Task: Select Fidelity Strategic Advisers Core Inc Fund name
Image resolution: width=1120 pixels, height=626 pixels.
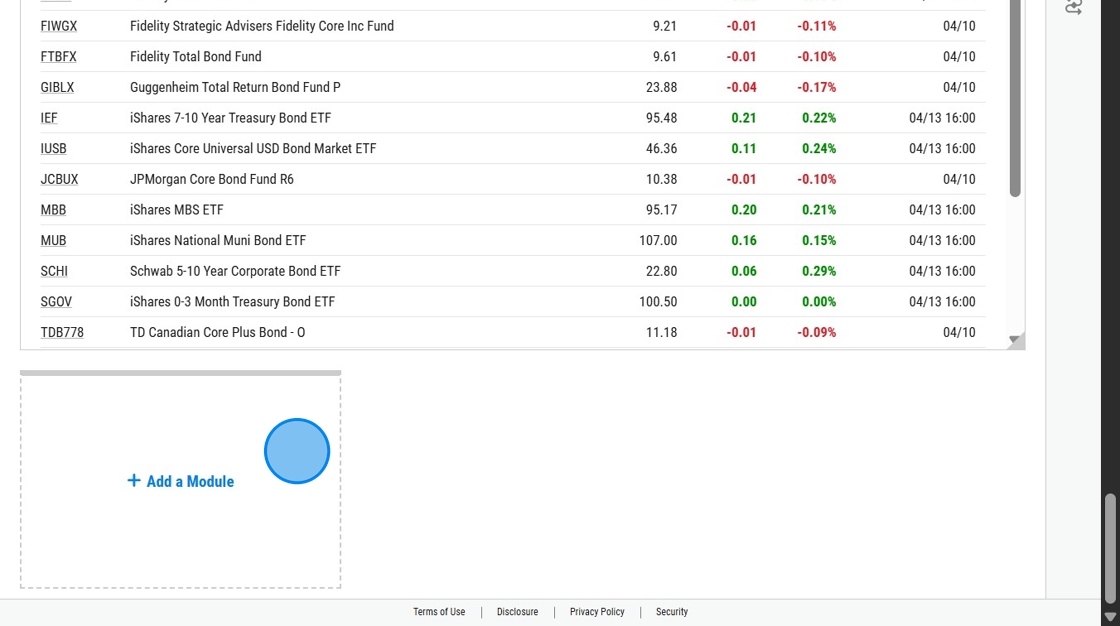Action: point(261,26)
